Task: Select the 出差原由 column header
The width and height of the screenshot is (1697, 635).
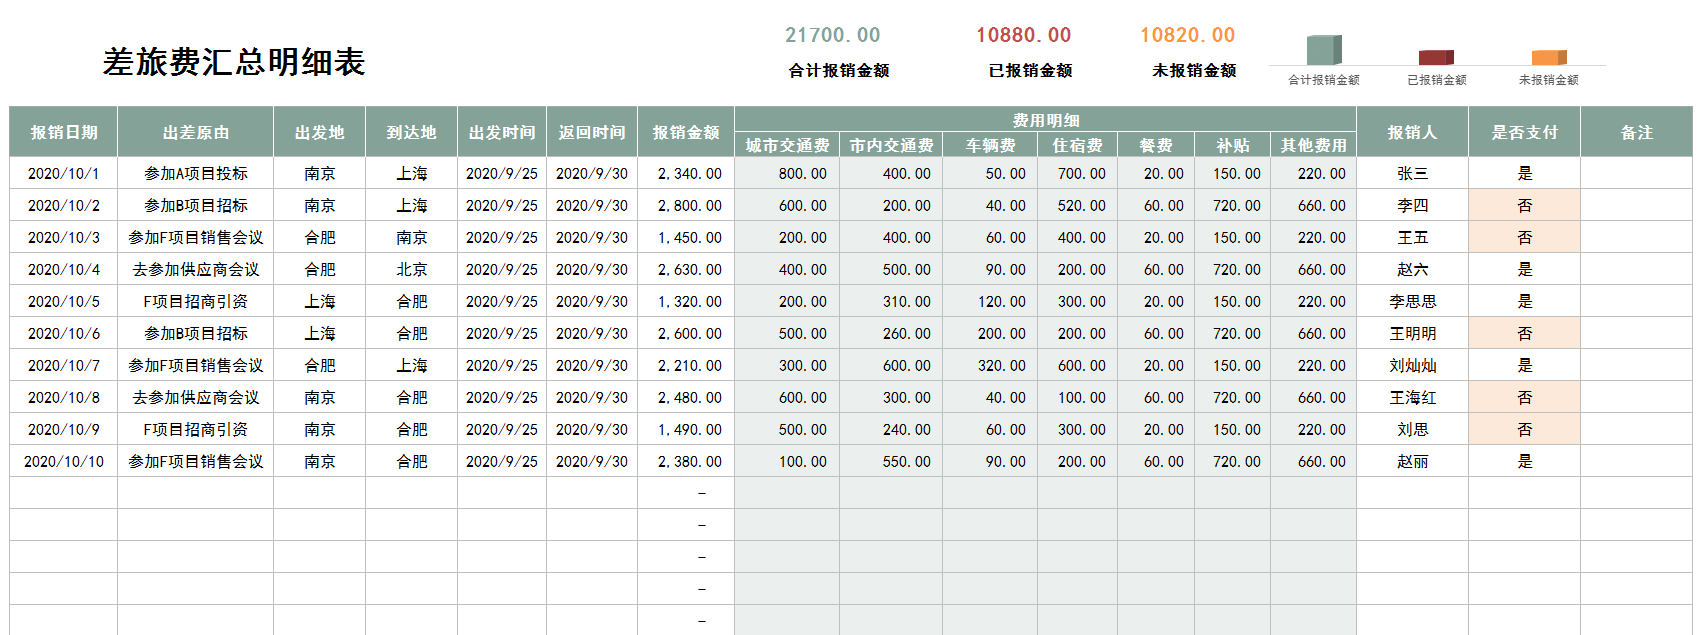Action: click(196, 132)
